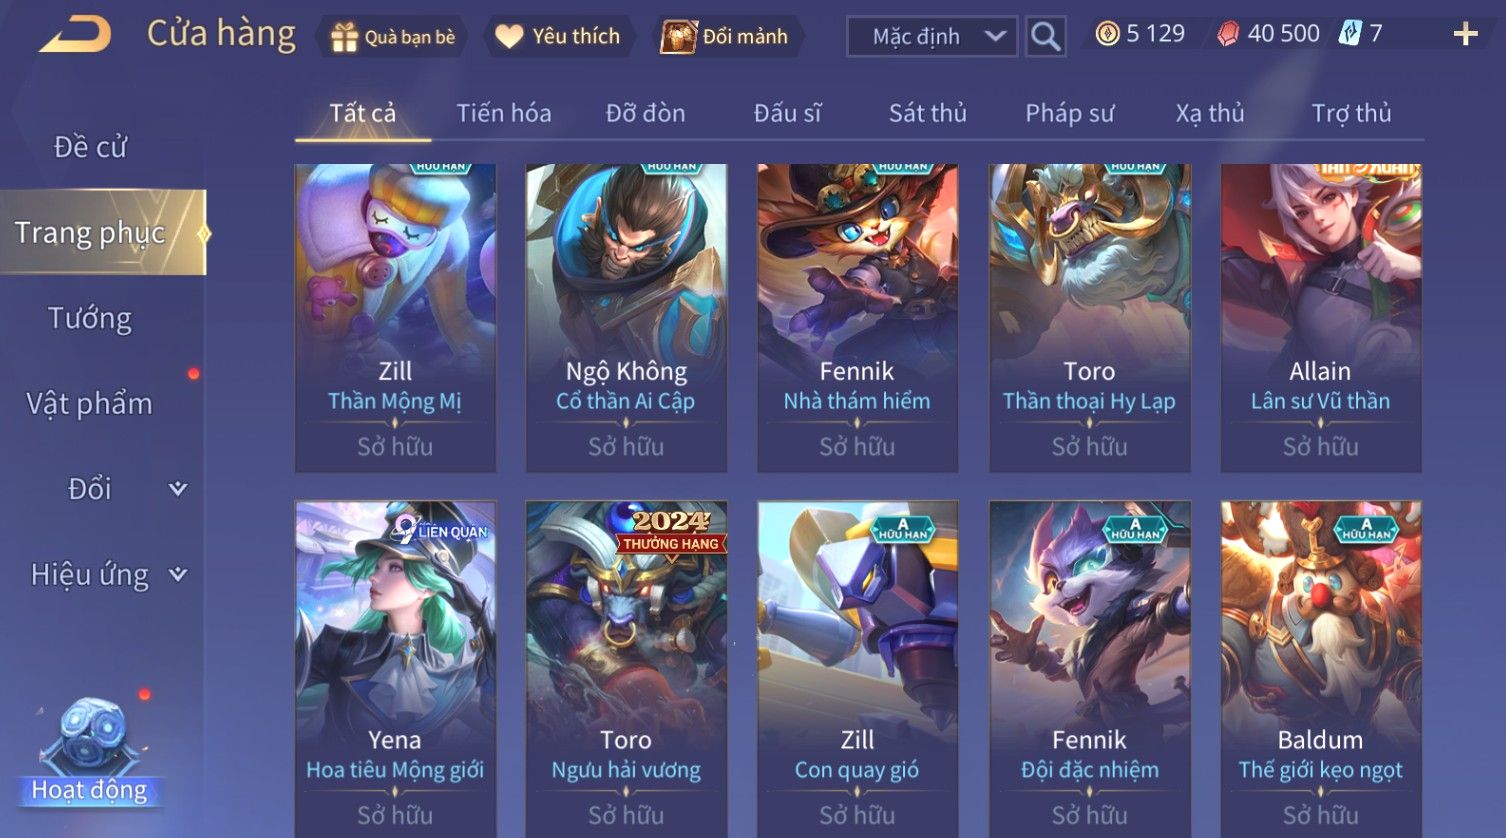This screenshot has width=1506, height=838.
Task: Click the back arrow icon
Action: pyautogui.click(x=75, y=36)
